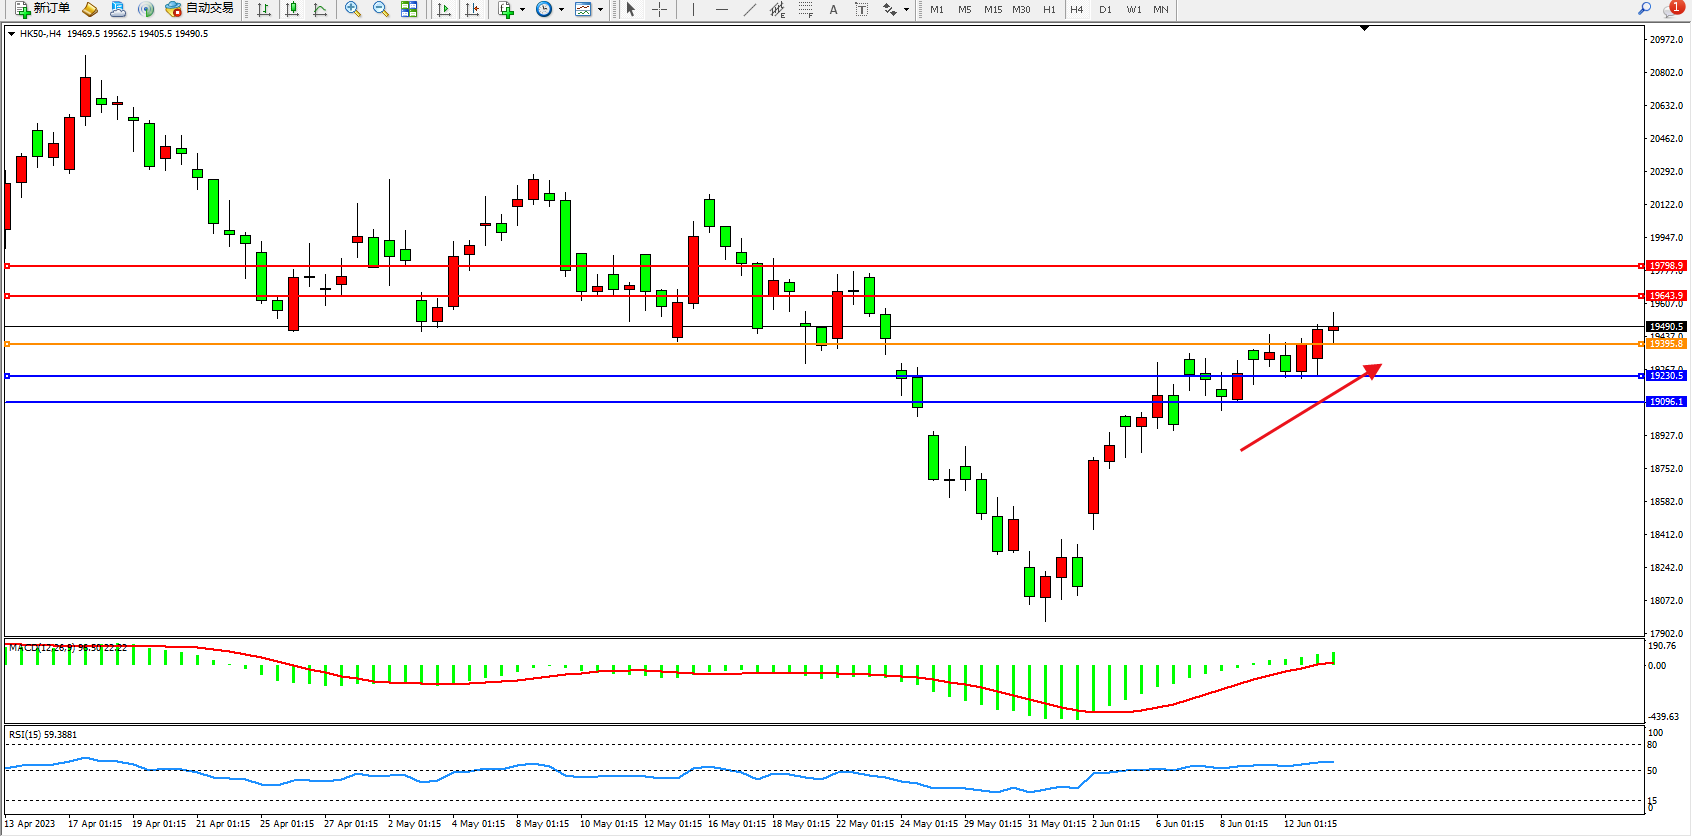Switch timeframe to M15
1692x837 pixels.
(x=992, y=9)
